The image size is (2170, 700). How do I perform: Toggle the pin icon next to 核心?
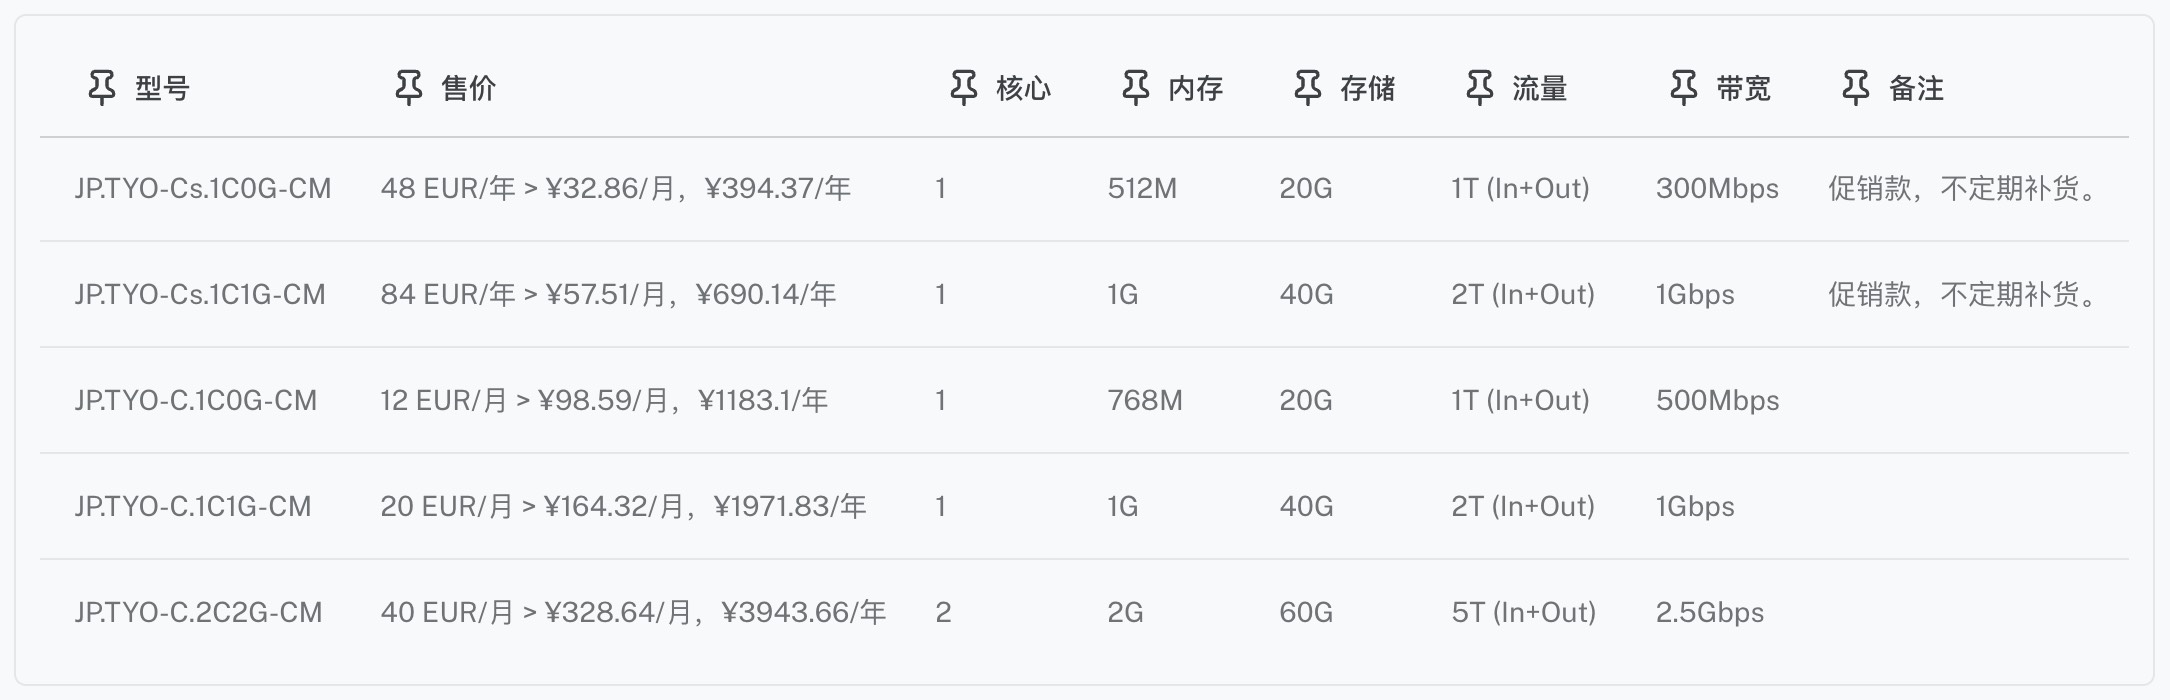tap(963, 88)
